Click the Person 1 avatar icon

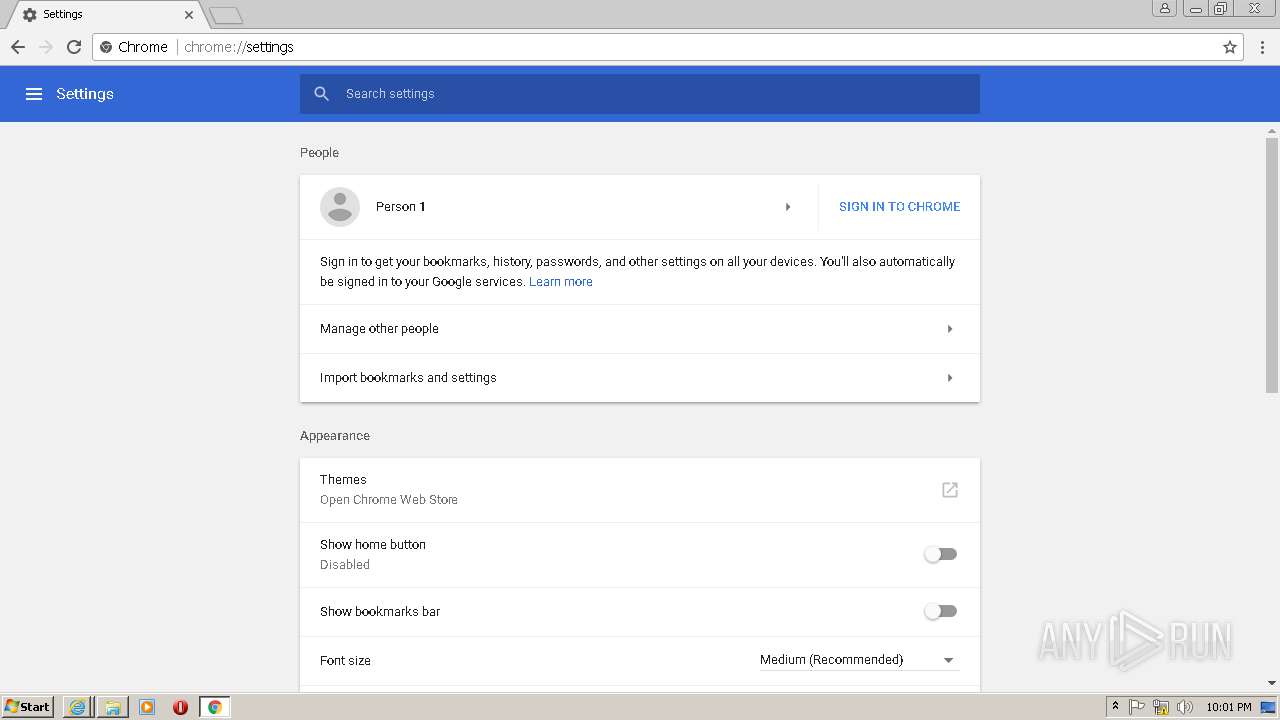[x=340, y=207]
